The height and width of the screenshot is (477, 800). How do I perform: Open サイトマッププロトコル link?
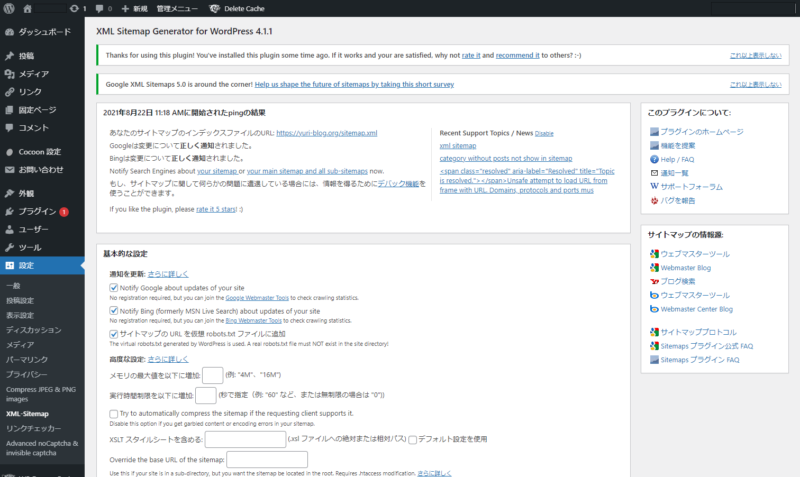[x=698, y=332]
